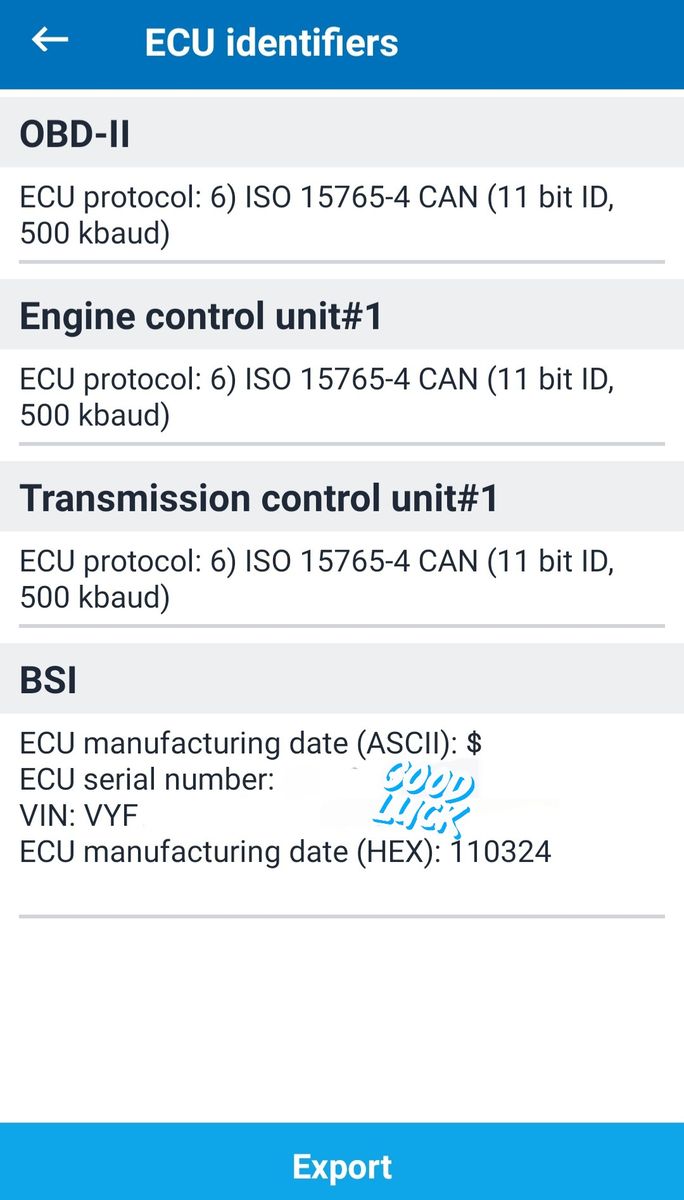Select the OBD-II section header

pyautogui.click(x=75, y=134)
